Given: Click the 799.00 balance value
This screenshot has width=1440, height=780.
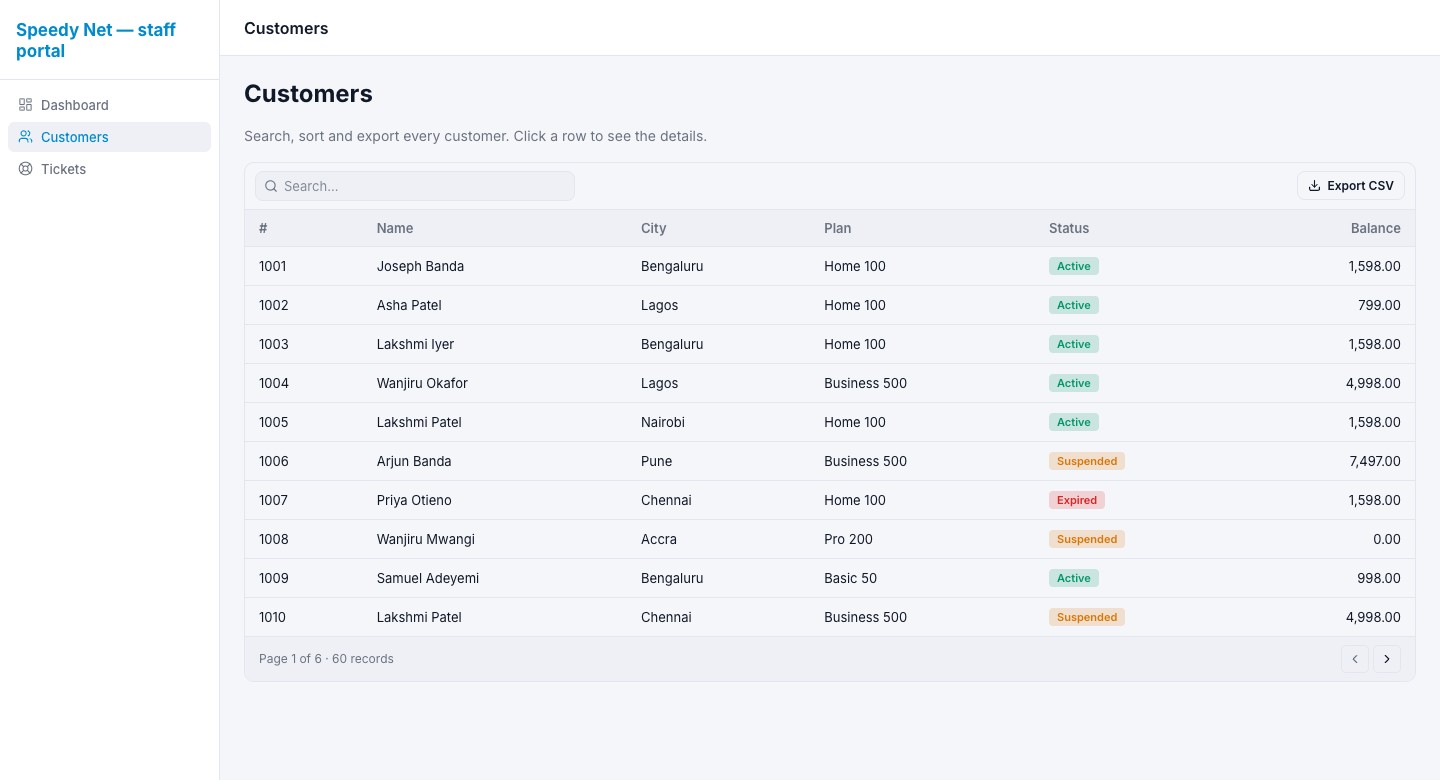Looking at the screenshot, I should (1379, 305).
